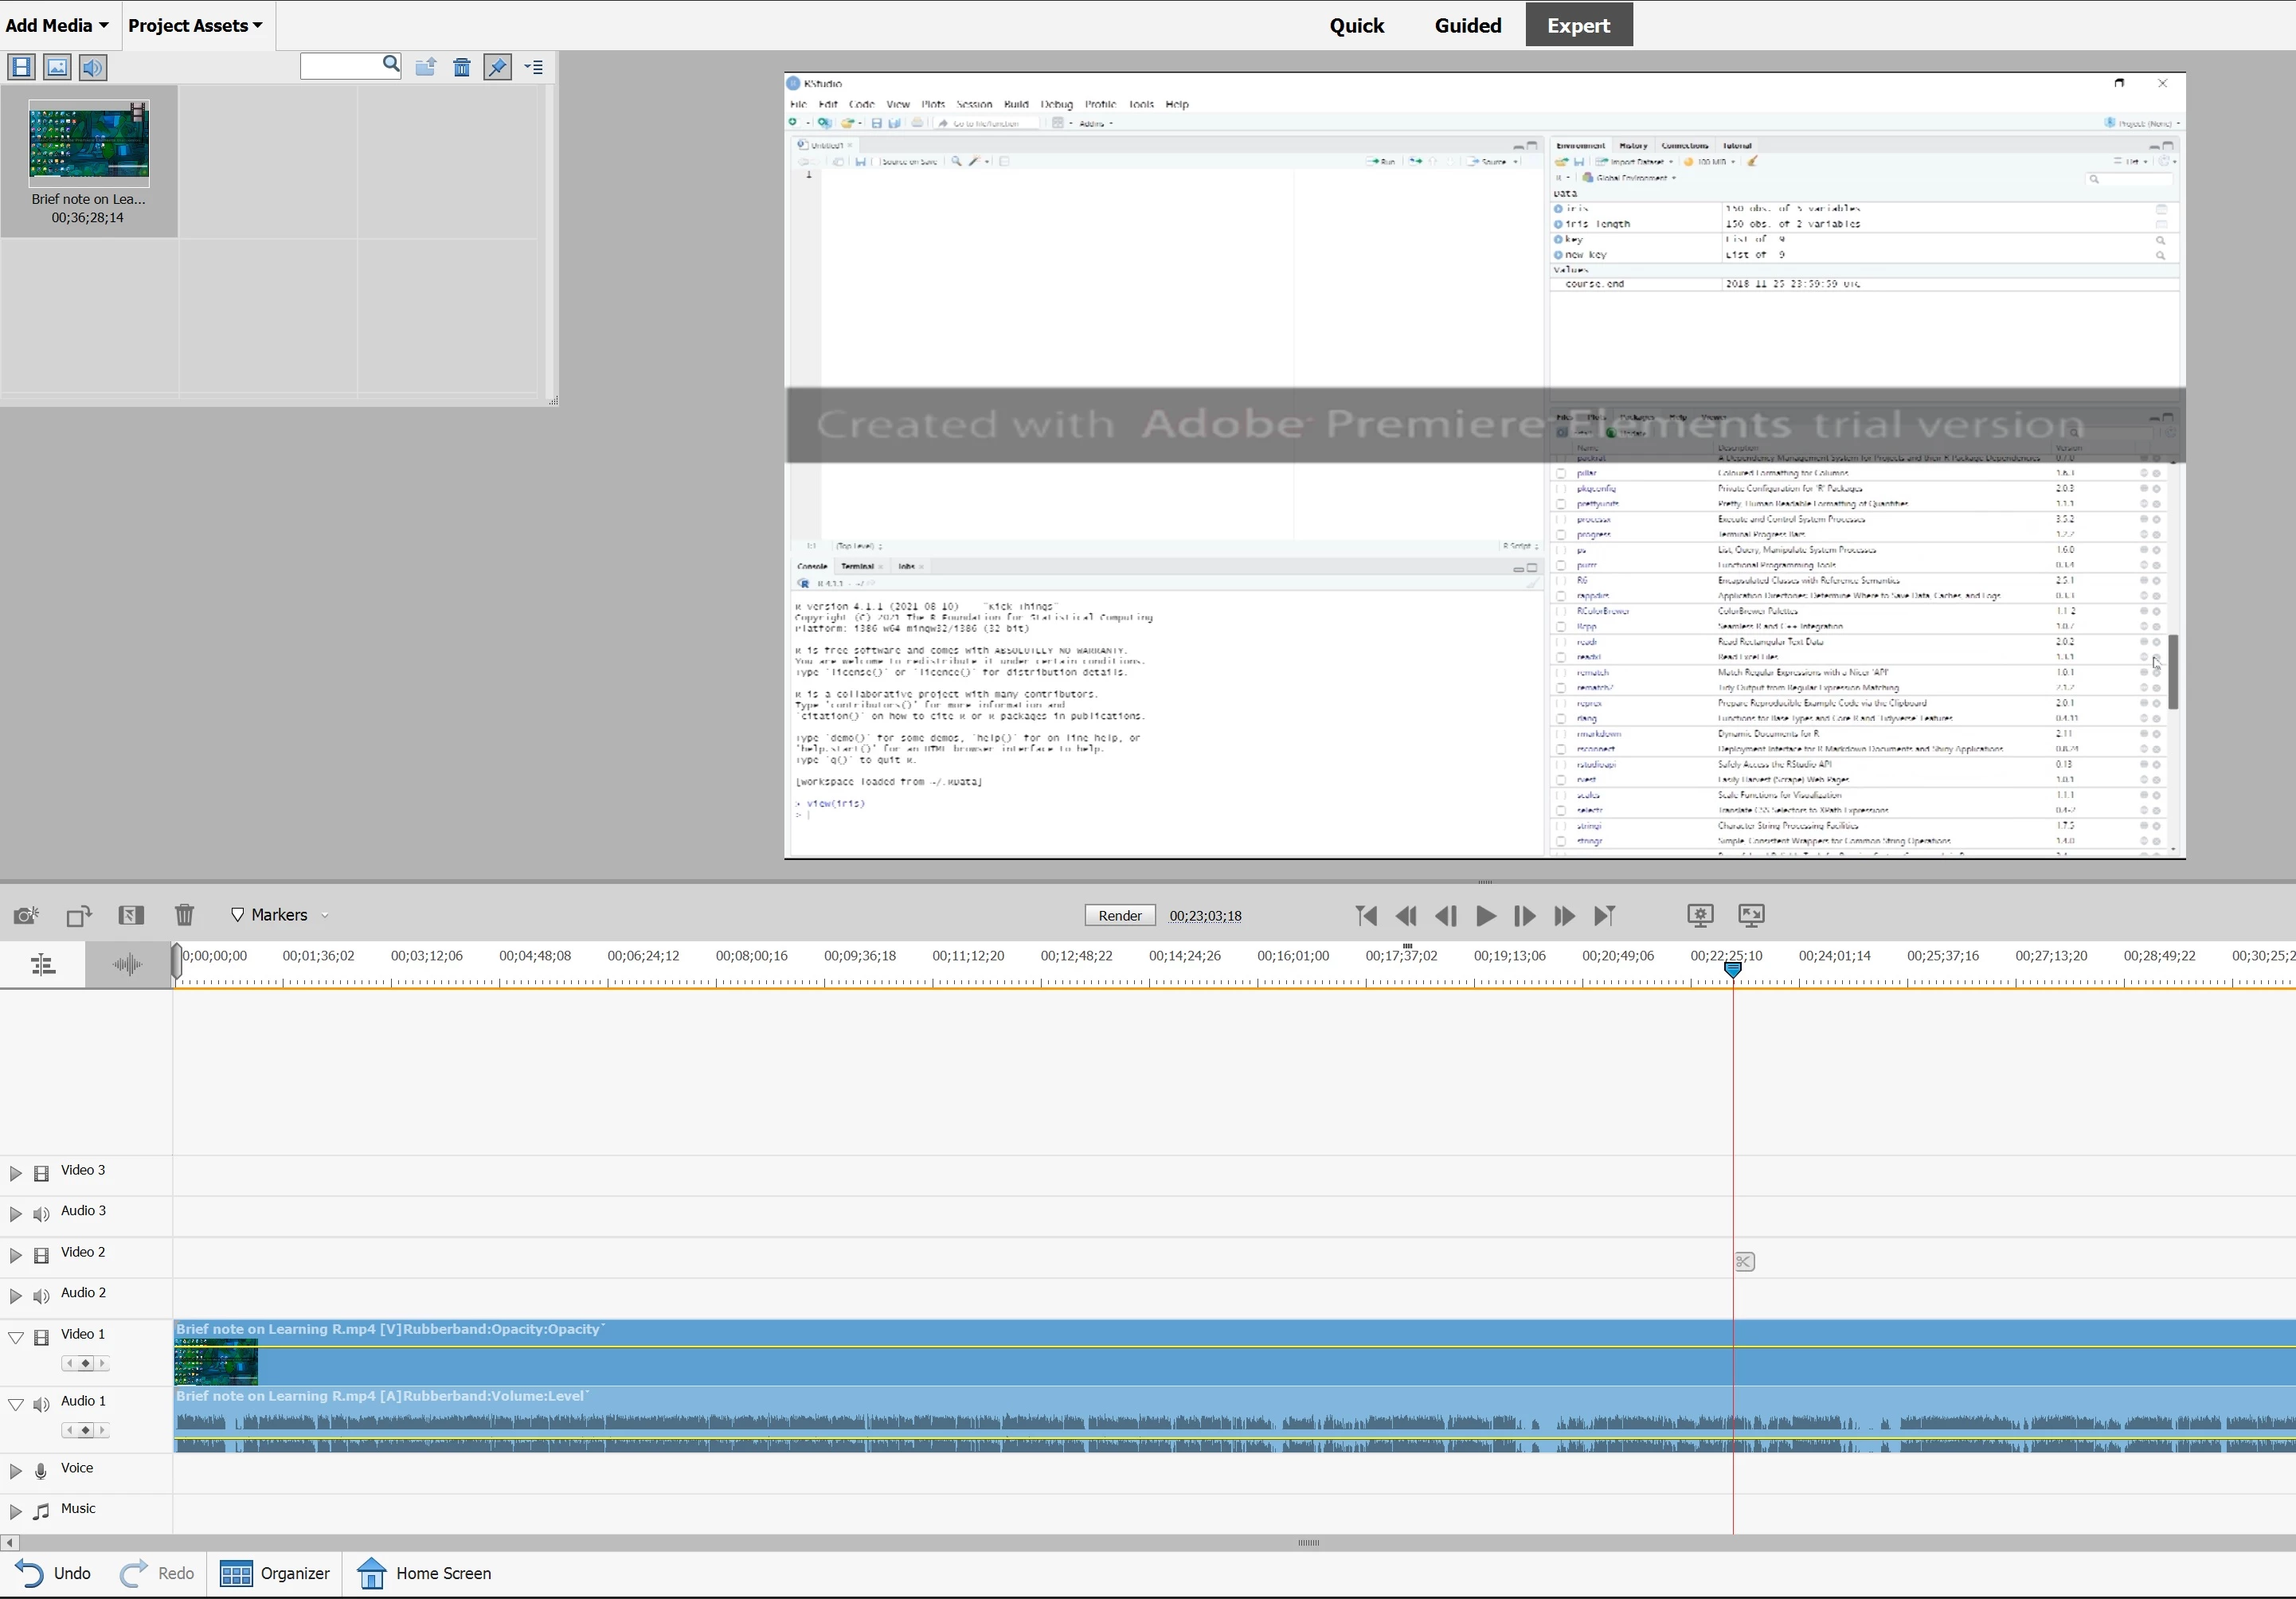2296x1599 pixels.
Task: Click the go up folder icon
Action: point(426,67)
